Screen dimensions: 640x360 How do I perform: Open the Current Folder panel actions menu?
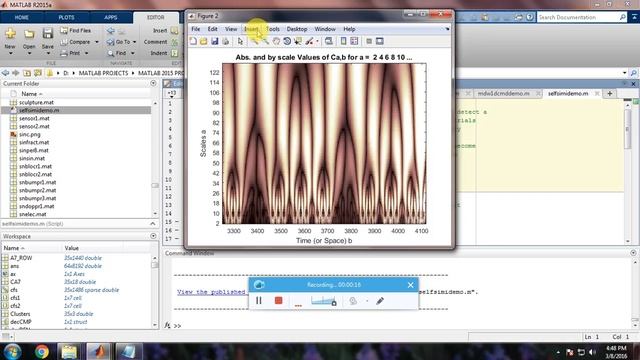click(x=153, y=83)
